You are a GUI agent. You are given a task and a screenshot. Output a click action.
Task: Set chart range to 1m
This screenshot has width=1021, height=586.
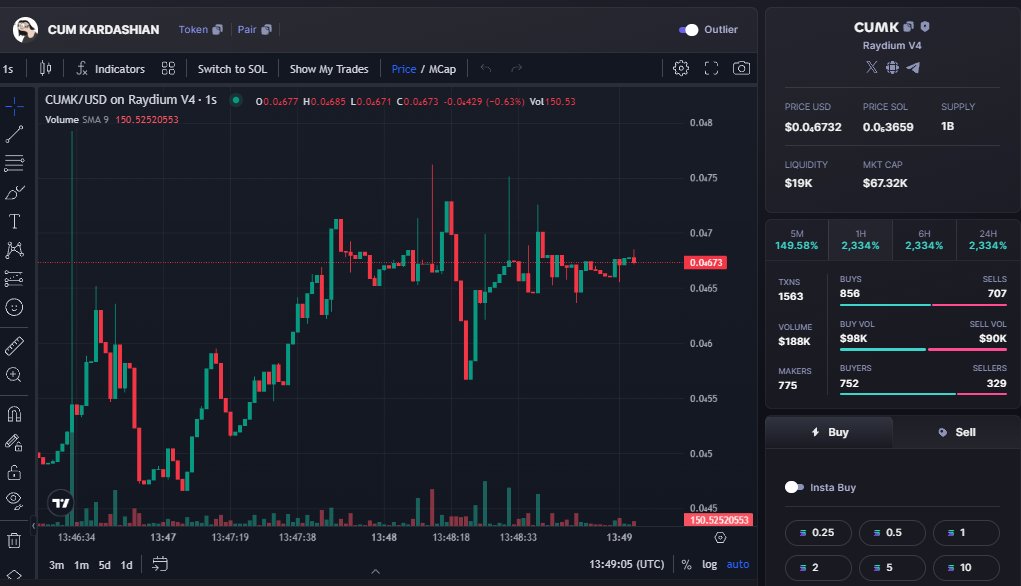pyautogui.click(x=81, y=565)
